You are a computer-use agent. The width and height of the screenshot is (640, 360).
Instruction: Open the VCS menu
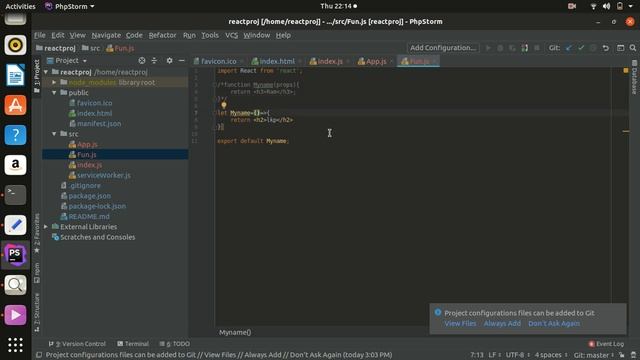231,35
